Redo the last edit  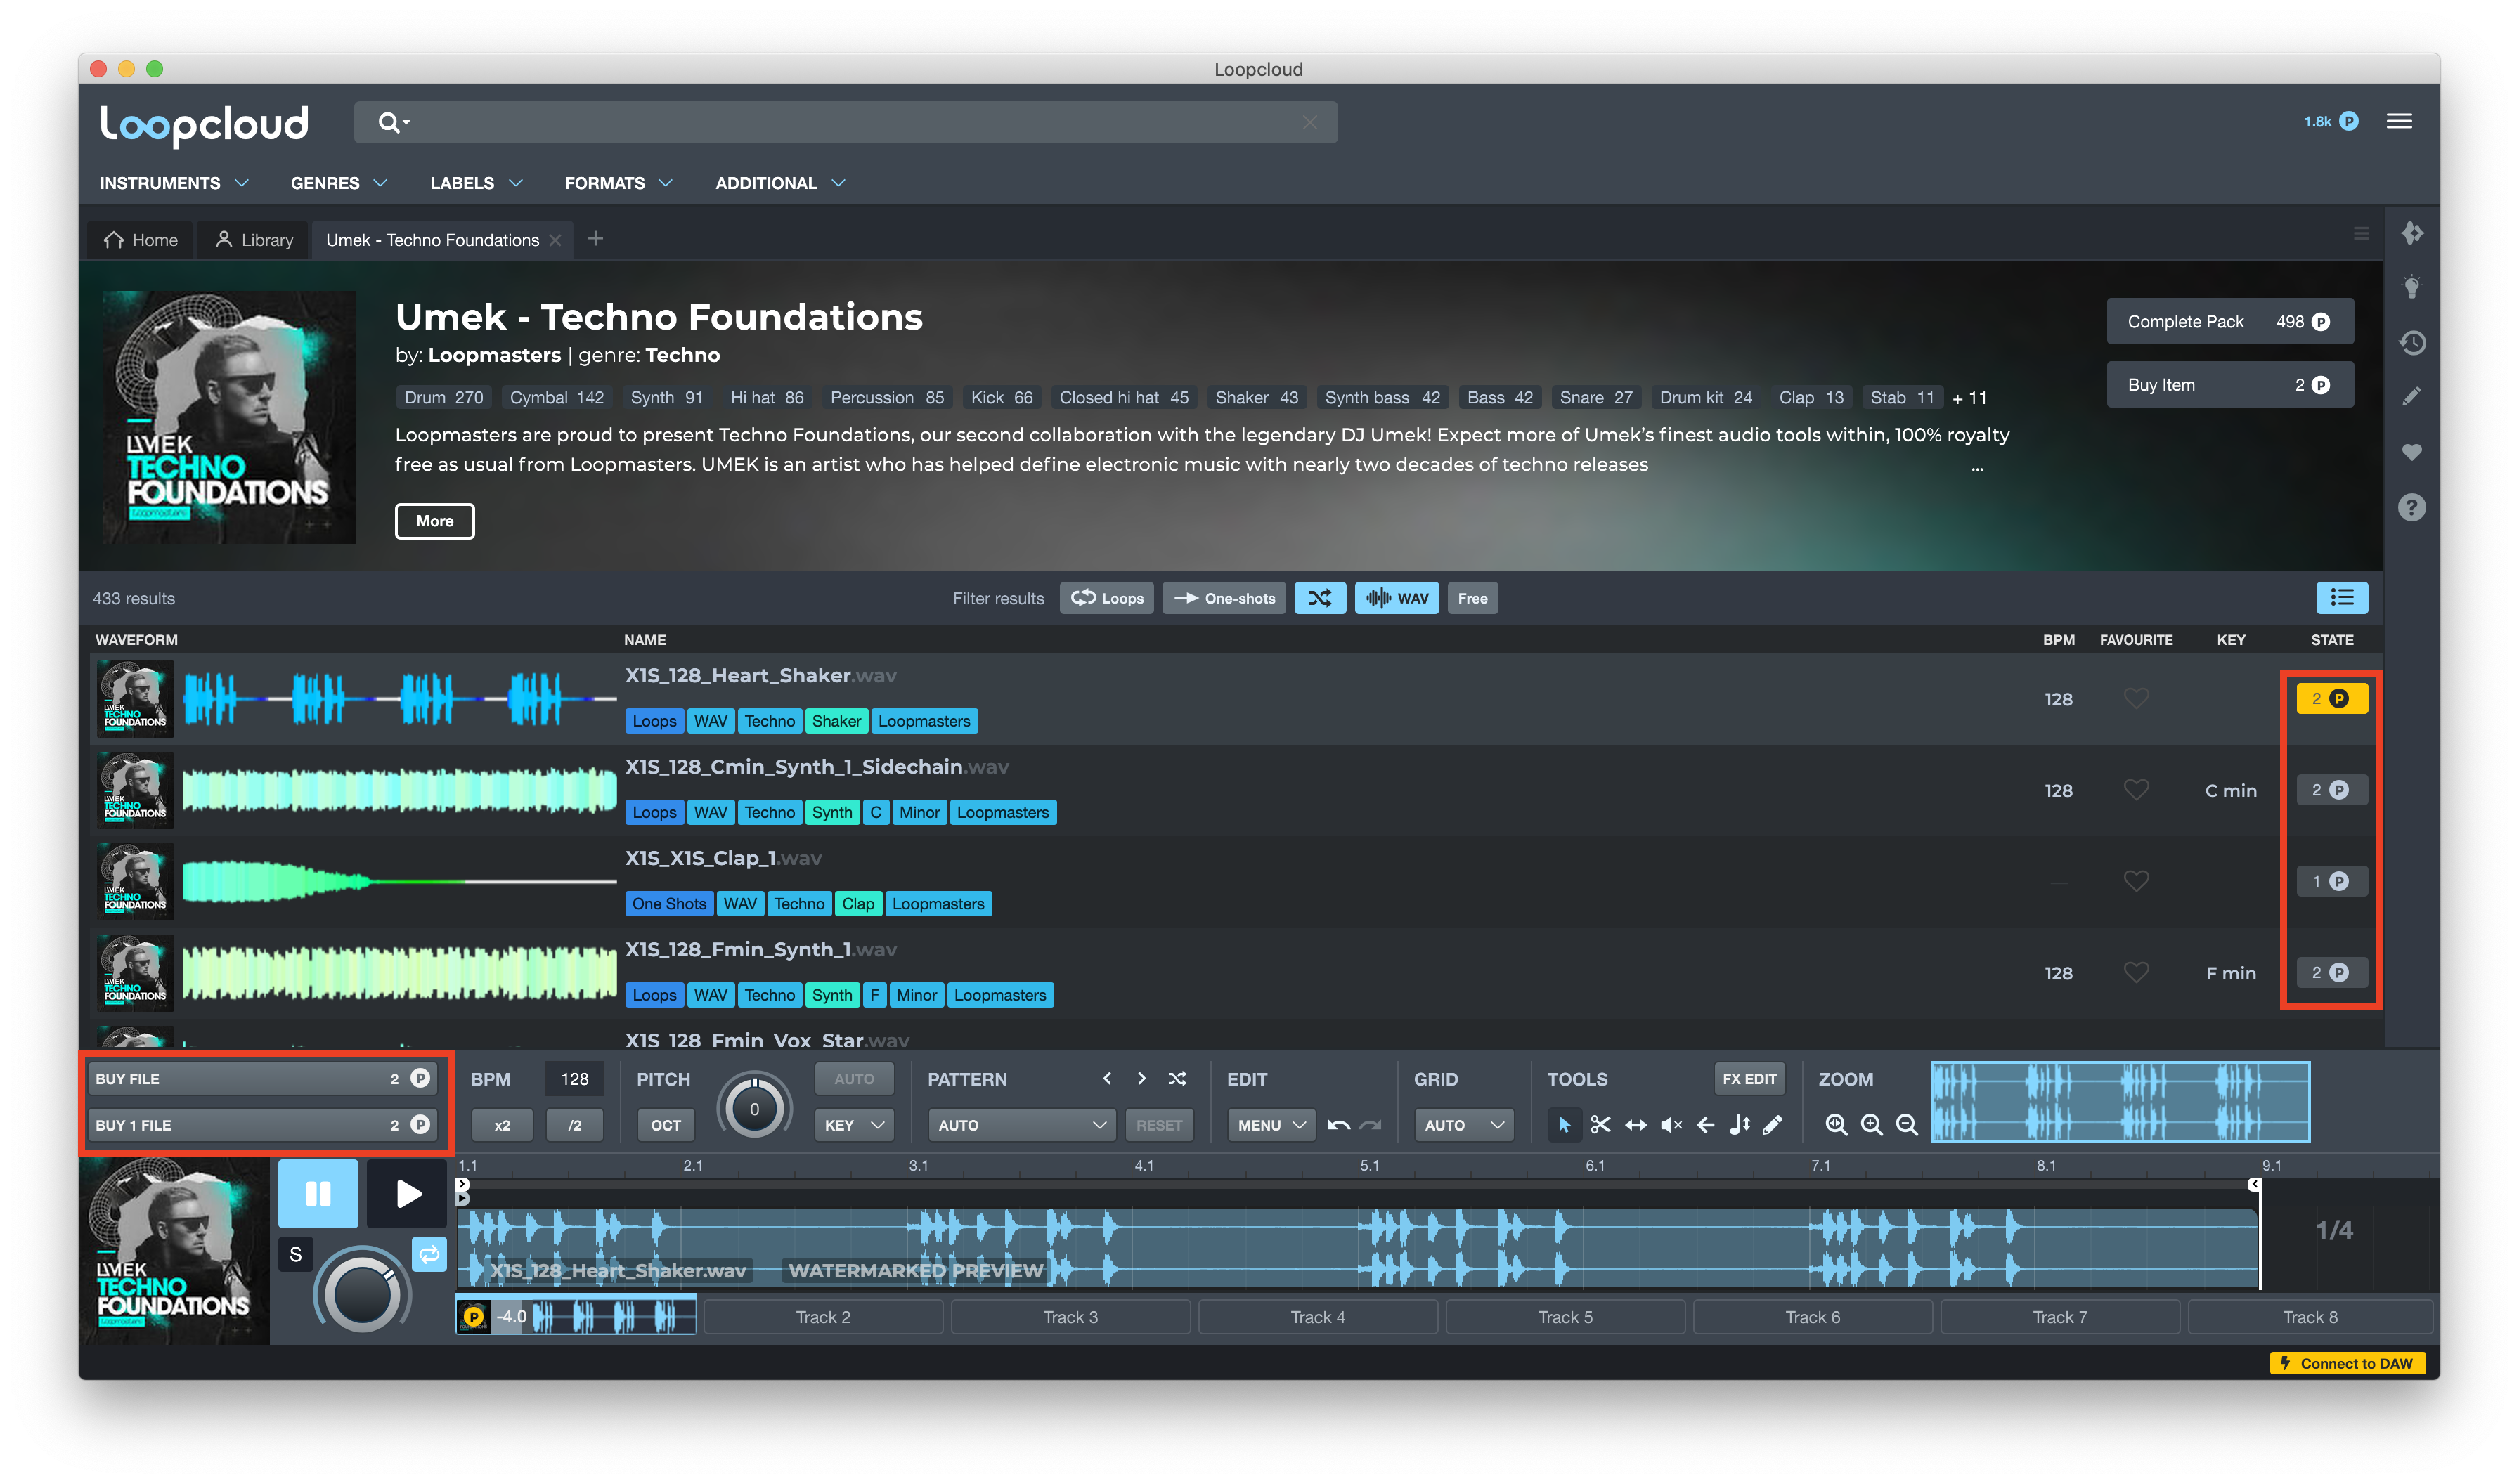(1370, 1125)
